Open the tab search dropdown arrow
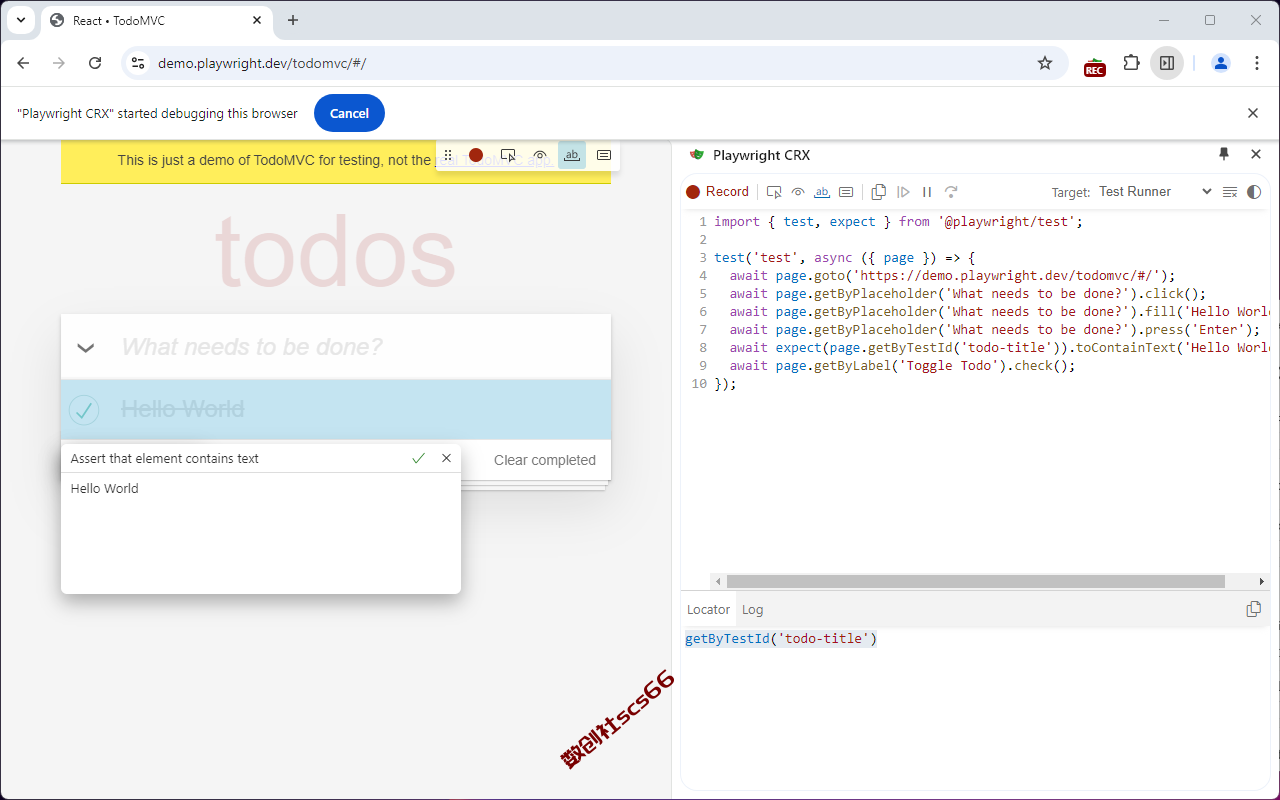 (20, 20)
